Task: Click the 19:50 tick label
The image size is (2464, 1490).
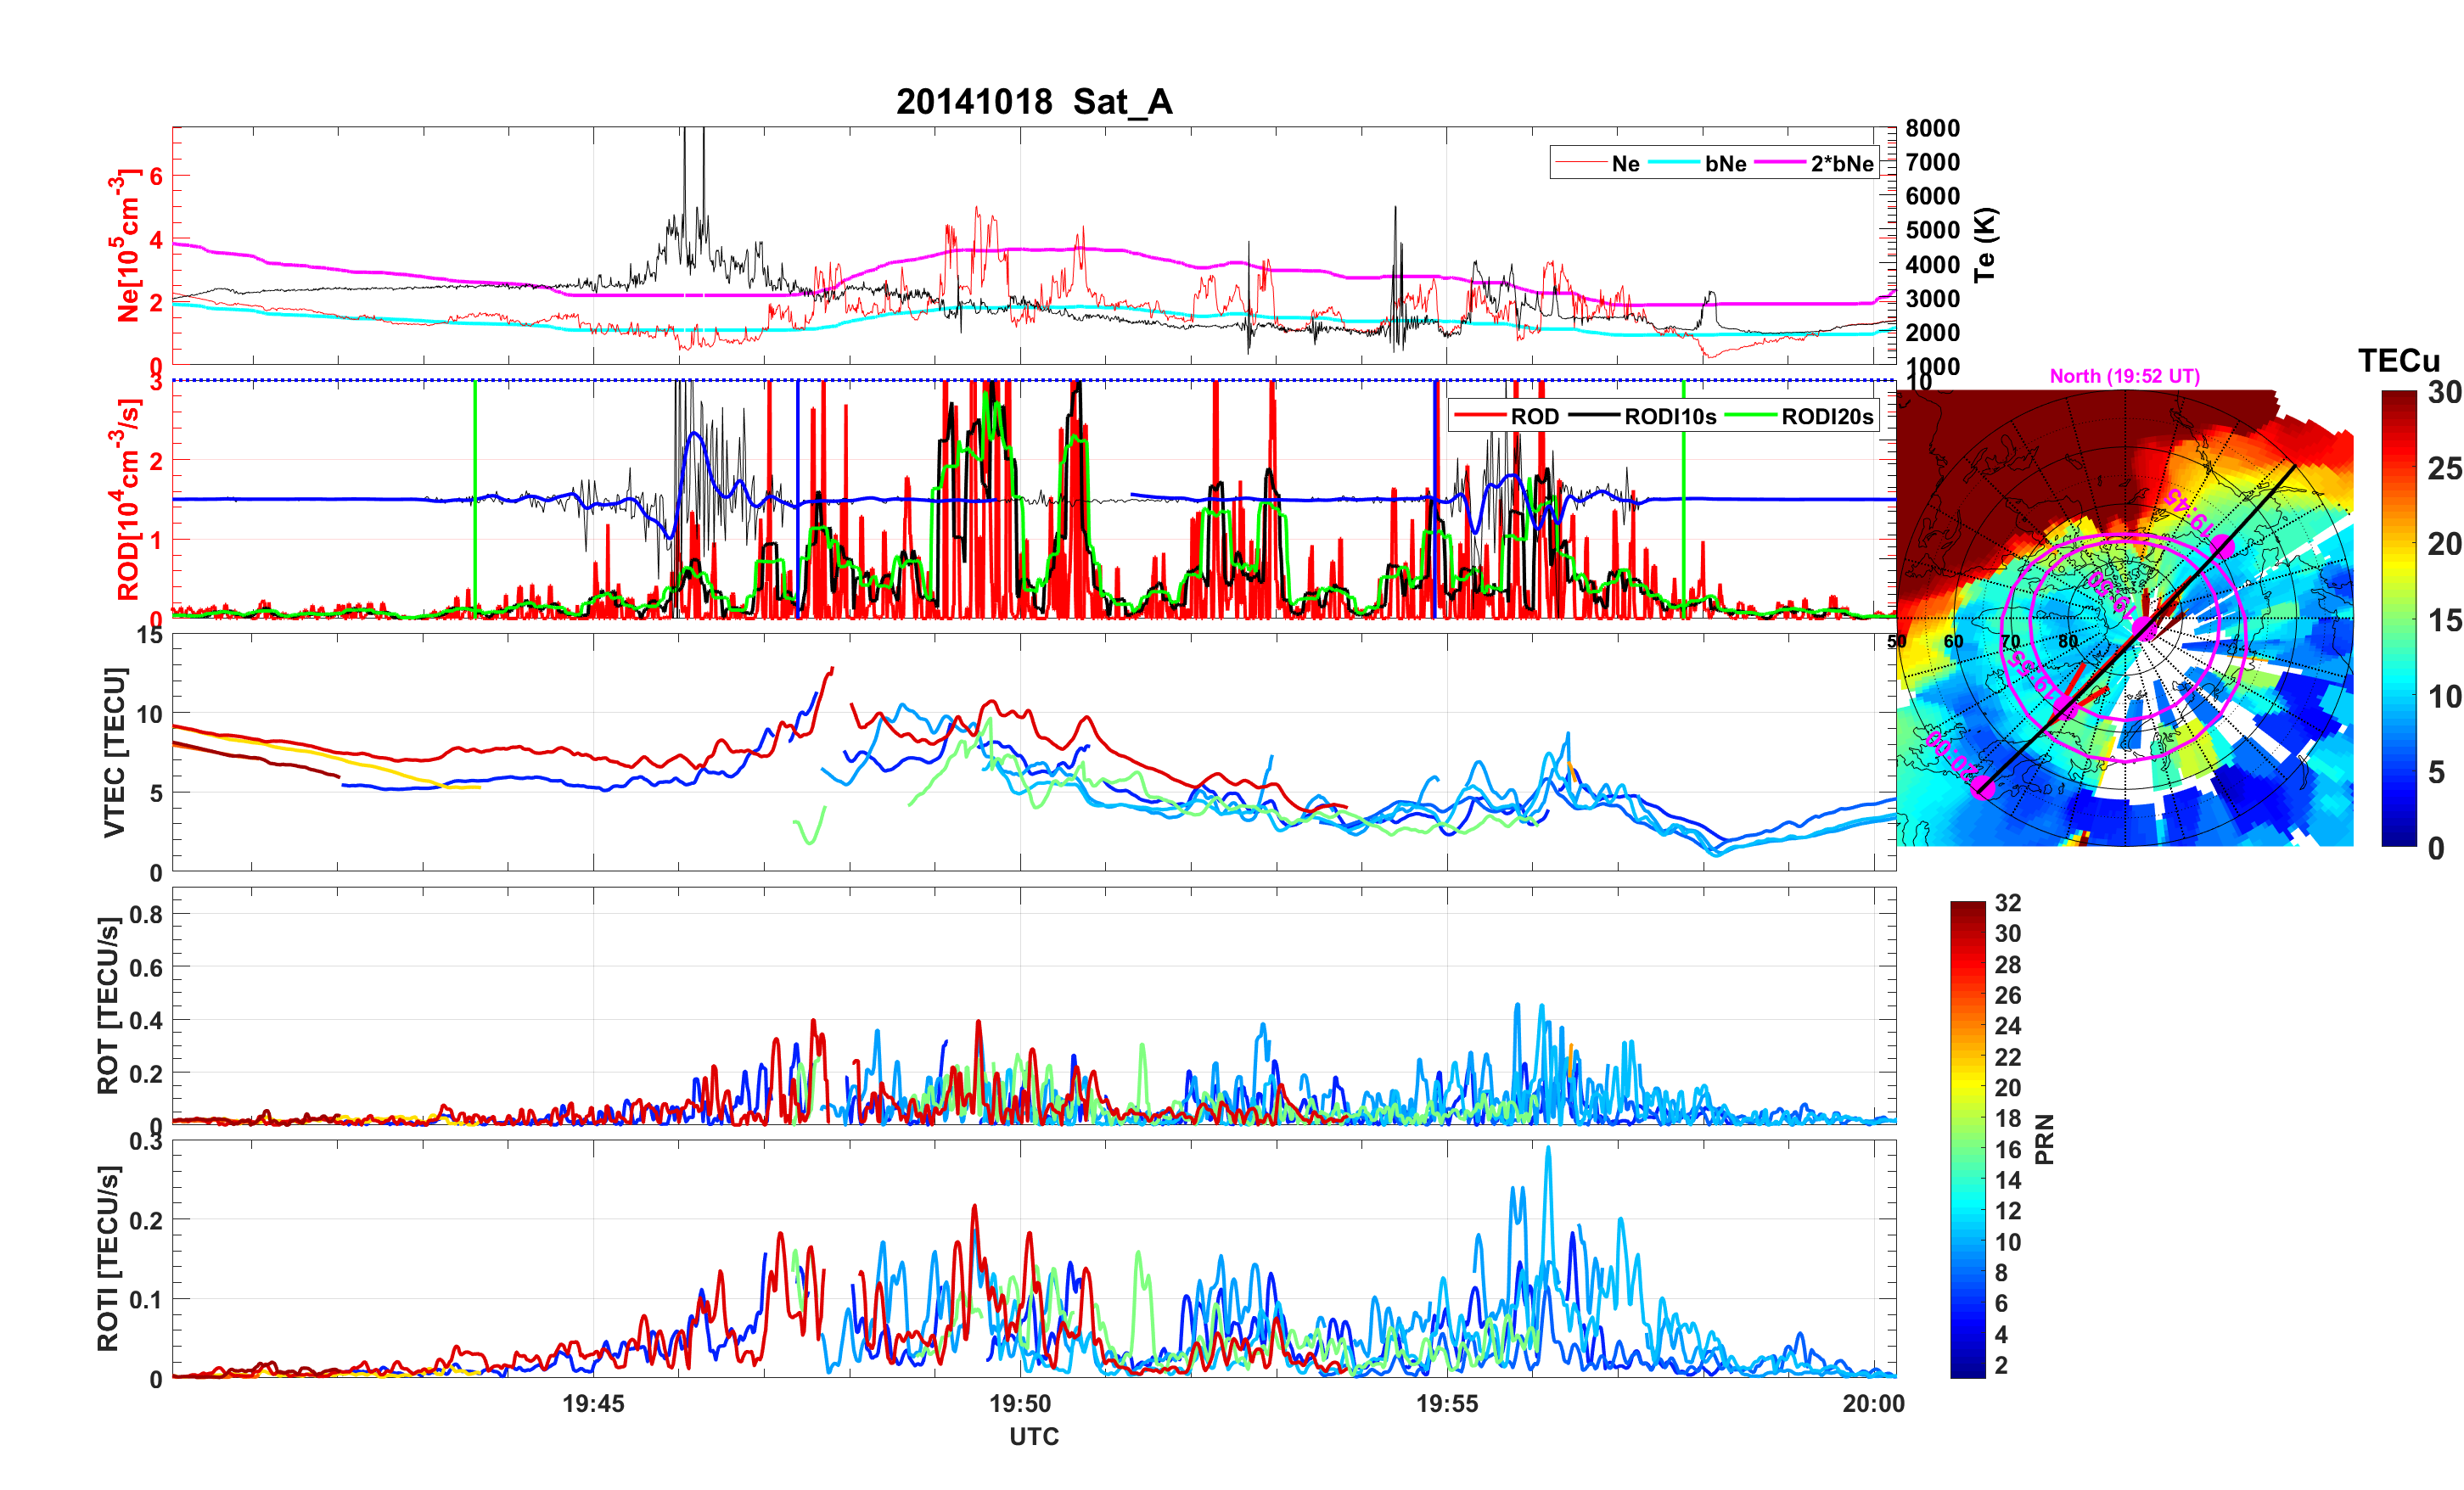Action: pyautogui.click(x=1020, y=1403)
